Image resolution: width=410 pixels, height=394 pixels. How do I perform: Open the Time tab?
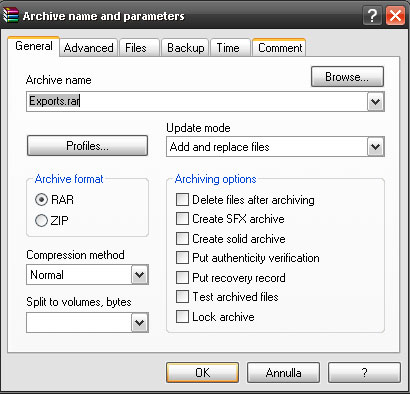click(x=230, y=48)
